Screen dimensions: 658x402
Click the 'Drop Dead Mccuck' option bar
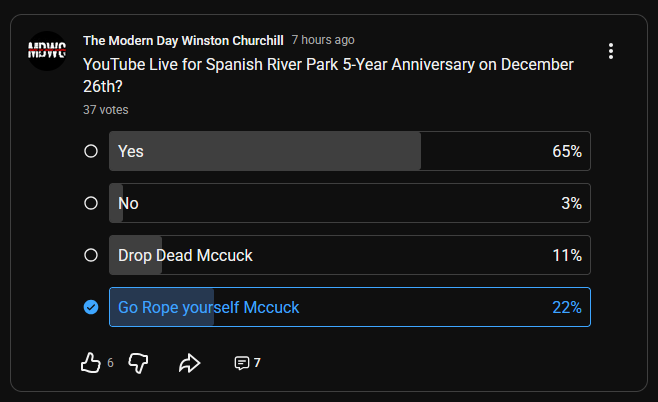pos(349,255)
